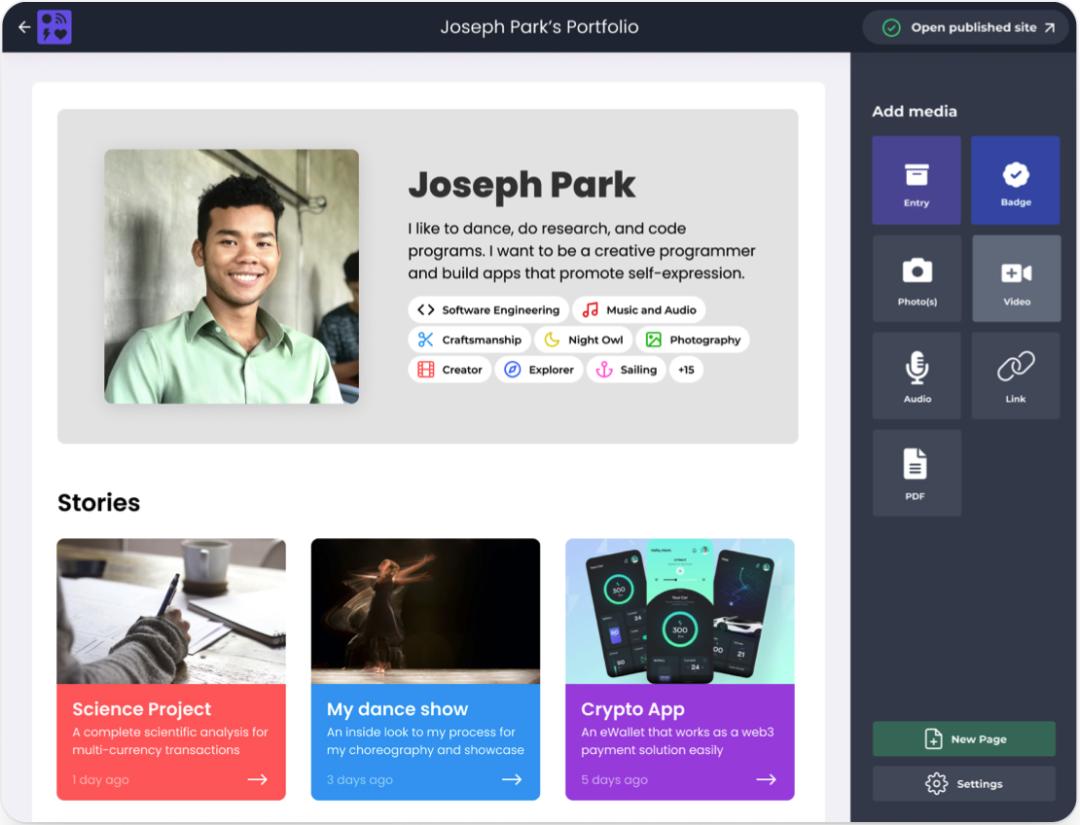Image resolution: width=1080 pixels, height=825 pixels.
Task: Open the Crypto App story image
Action: [x=680, y=612]
